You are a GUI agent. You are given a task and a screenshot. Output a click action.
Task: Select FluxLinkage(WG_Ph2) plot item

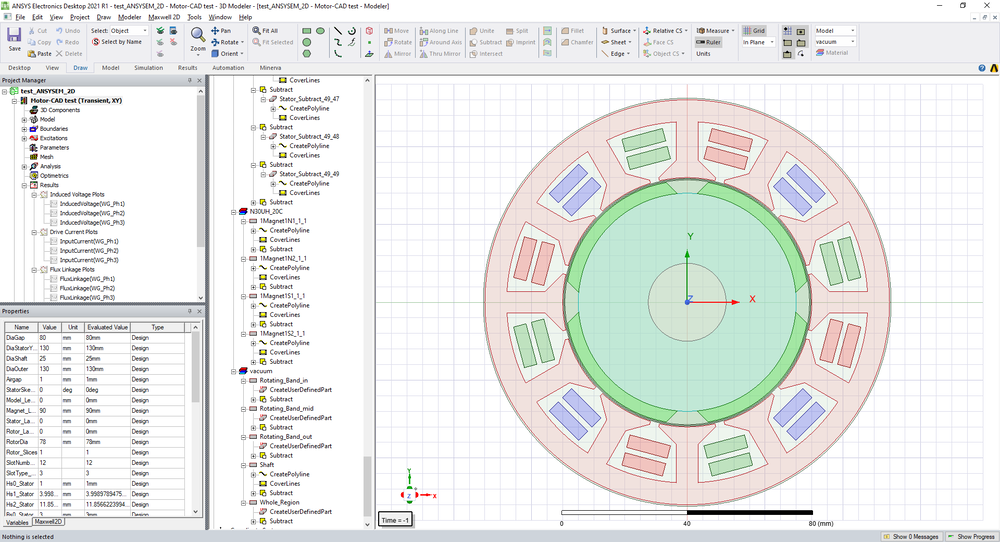[87, 288]
